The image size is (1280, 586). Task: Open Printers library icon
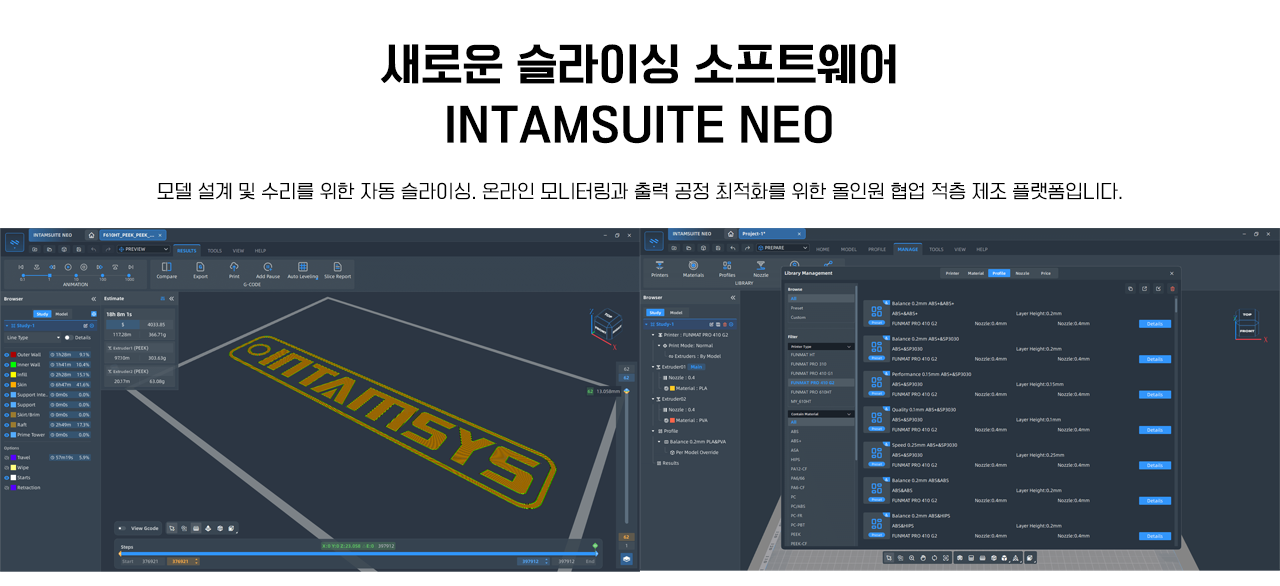[660, 265]
